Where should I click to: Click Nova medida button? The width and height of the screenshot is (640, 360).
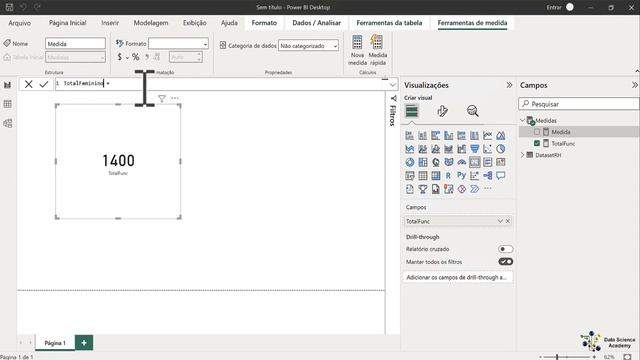coord(357,50)
